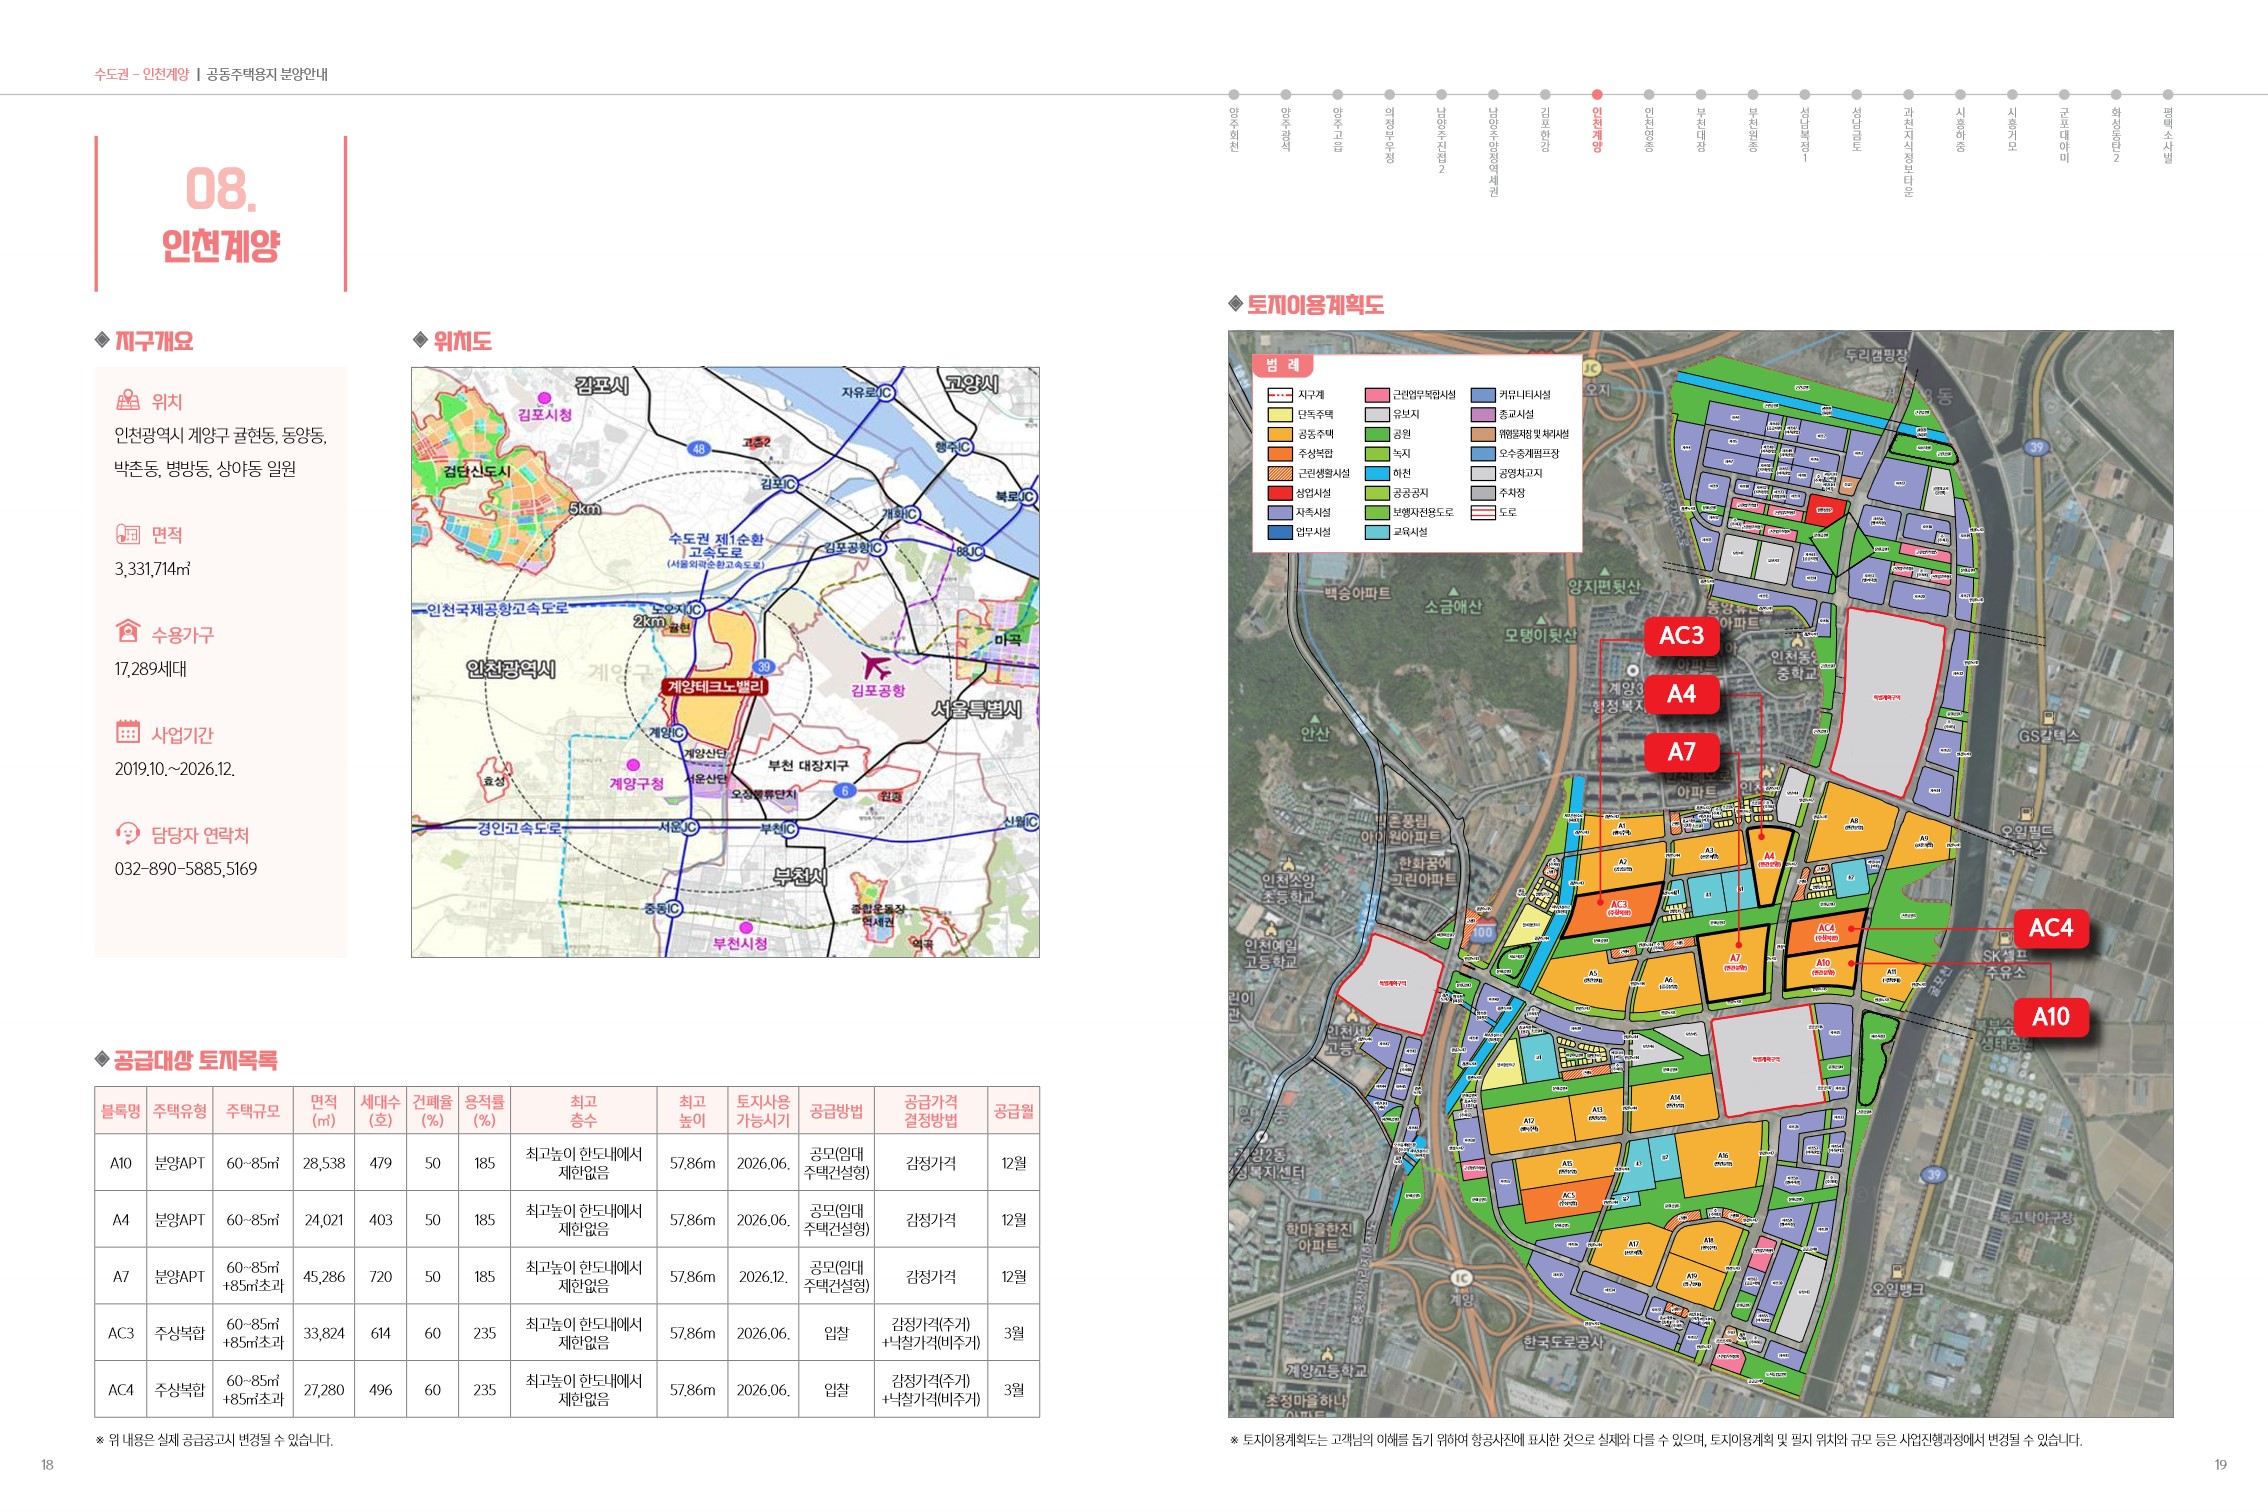This screenshot has width=2268, height=1512.
Task: Click the 중동IC interchange circle
Action: click(x=675, y=909)
